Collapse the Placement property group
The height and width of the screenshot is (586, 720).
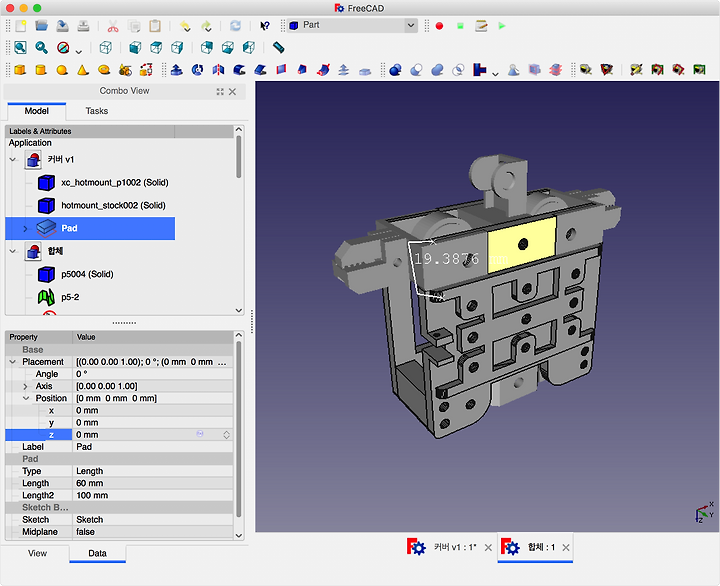[13, 362]
